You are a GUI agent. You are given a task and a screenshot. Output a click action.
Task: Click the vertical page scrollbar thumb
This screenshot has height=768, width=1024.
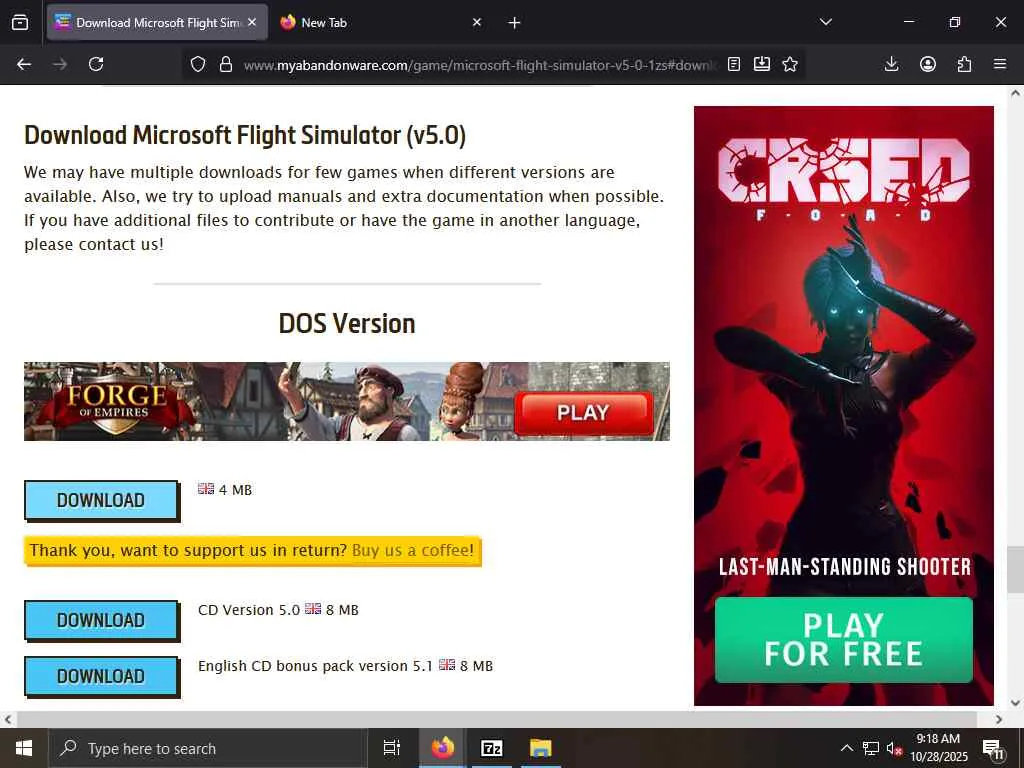(1015, 569)
